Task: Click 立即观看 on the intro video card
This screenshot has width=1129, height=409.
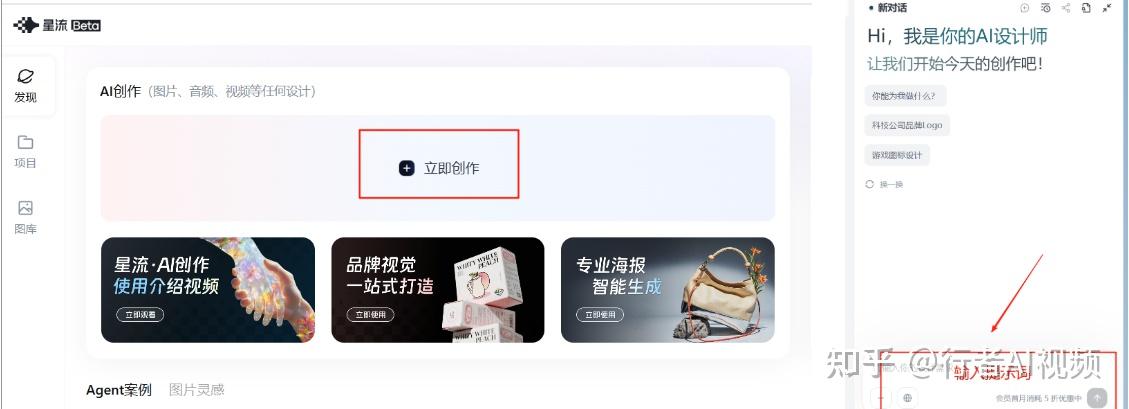Action: coord(140,315)
